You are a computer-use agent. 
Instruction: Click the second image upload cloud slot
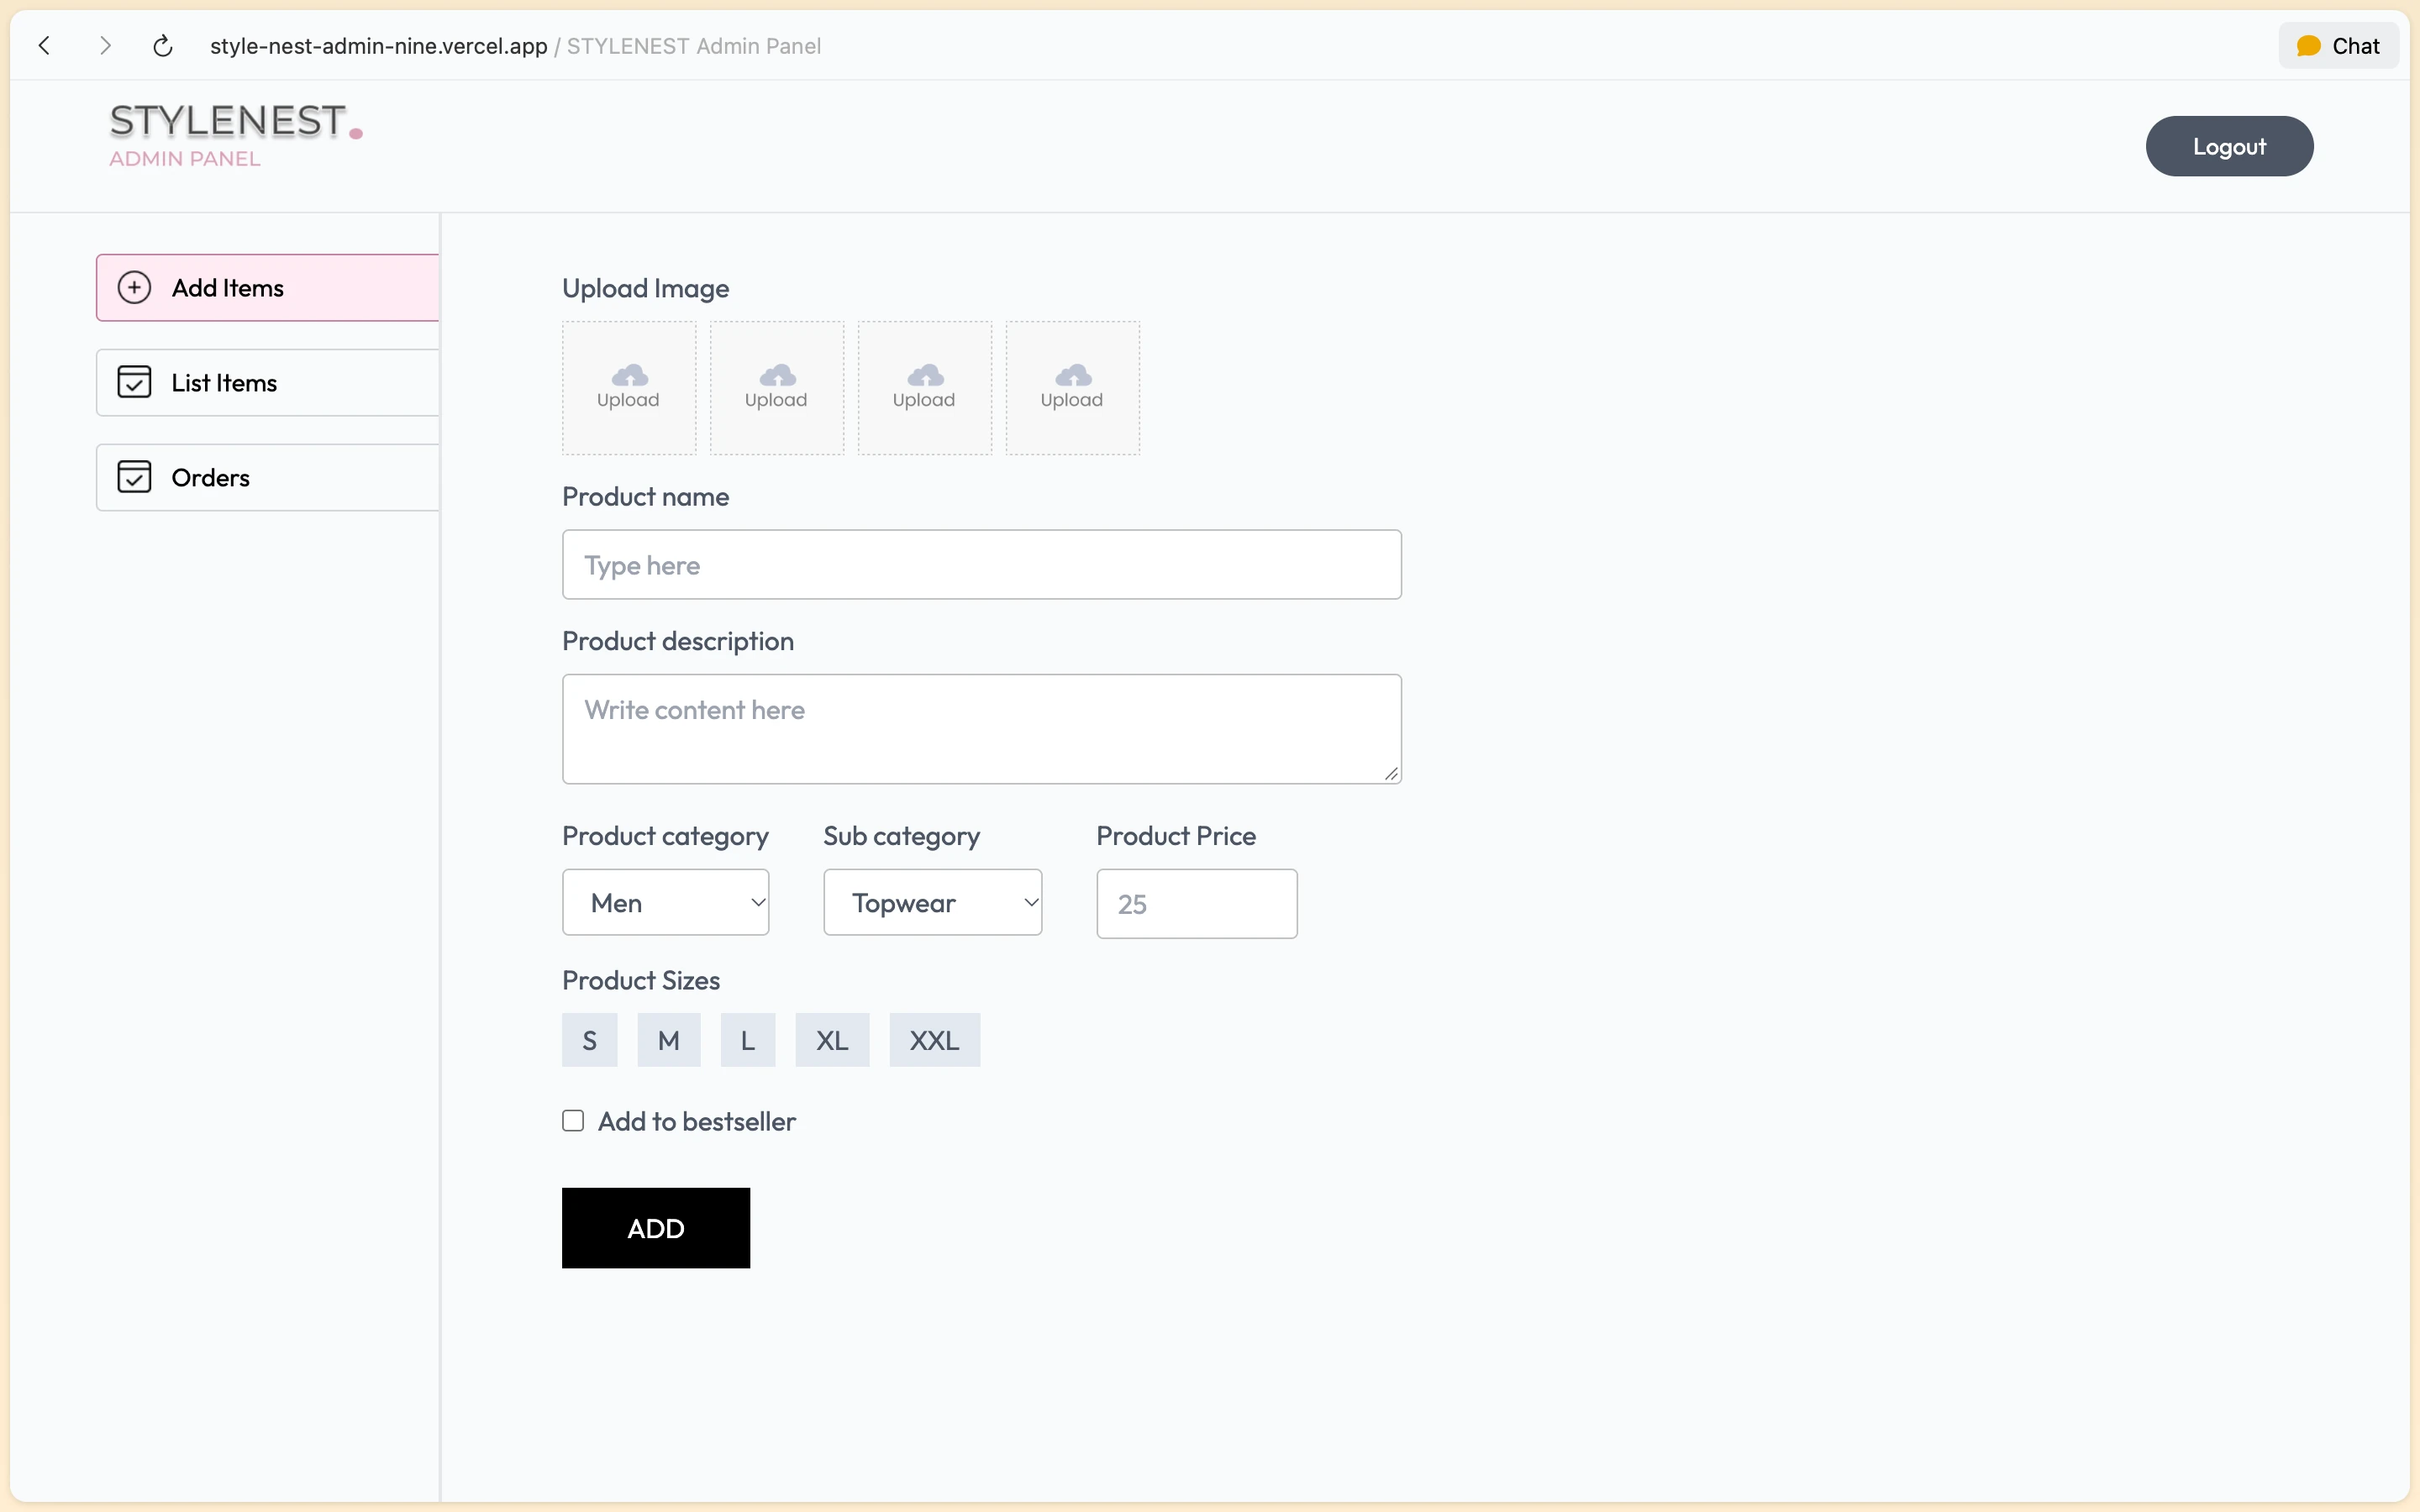click(777, 388)
